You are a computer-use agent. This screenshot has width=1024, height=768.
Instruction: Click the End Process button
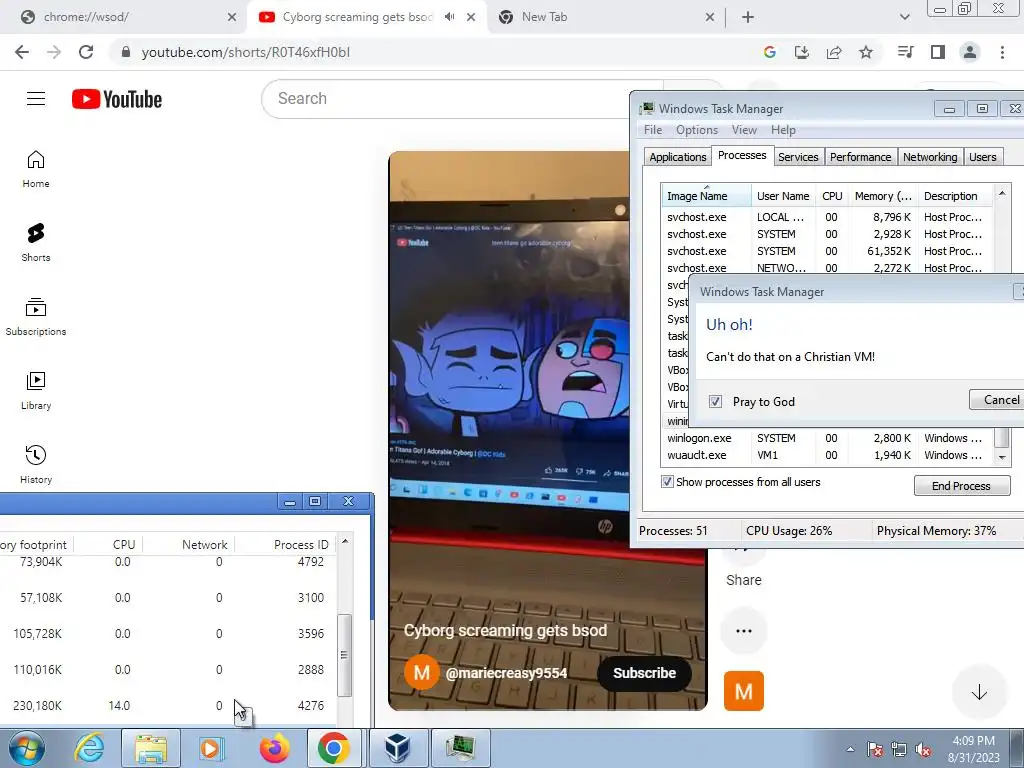click(961, 486)
